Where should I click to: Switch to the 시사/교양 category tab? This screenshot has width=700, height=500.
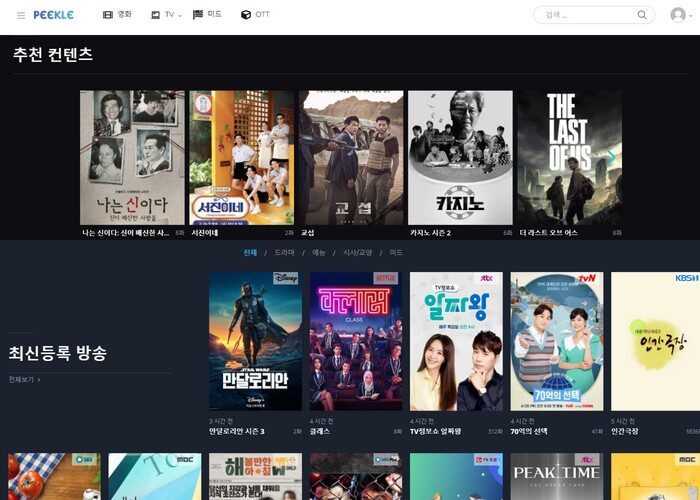click(x=358, y=252)
